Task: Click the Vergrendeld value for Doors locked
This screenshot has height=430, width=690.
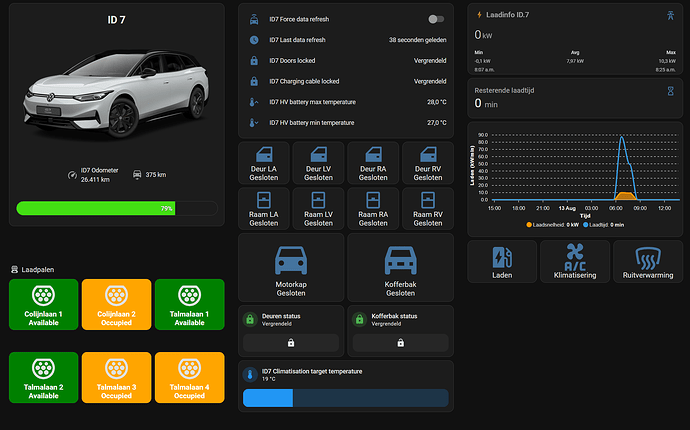Action: point(430,61)
